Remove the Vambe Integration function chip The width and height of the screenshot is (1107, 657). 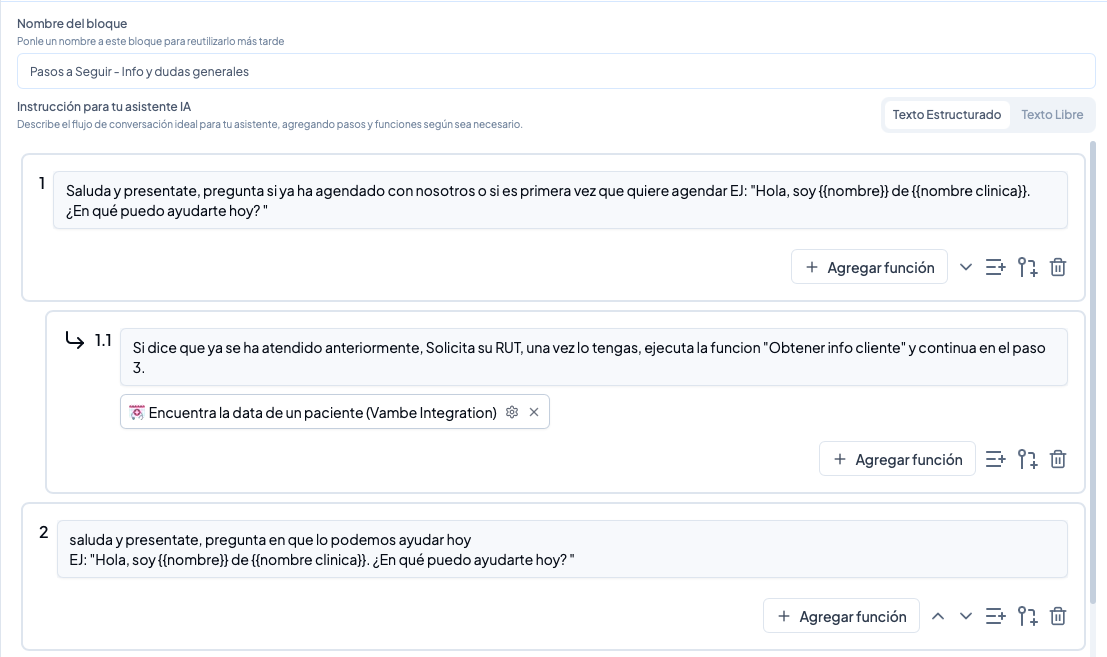(x=534, y=412)
